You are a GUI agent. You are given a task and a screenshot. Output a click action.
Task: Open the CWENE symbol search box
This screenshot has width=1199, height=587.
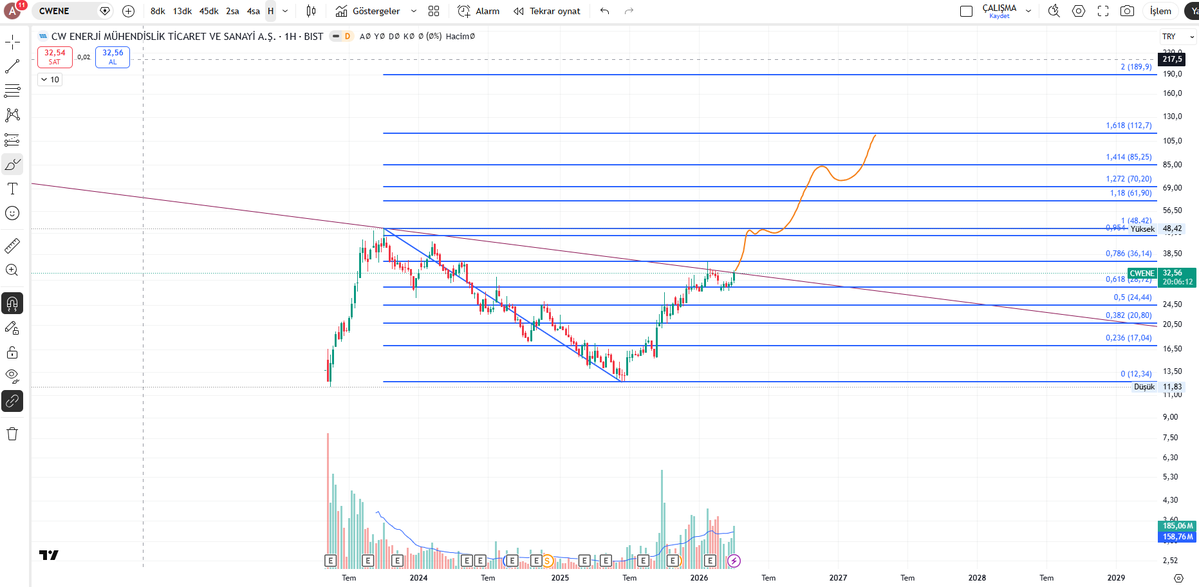pyautogui.click(x=74, y=11)
